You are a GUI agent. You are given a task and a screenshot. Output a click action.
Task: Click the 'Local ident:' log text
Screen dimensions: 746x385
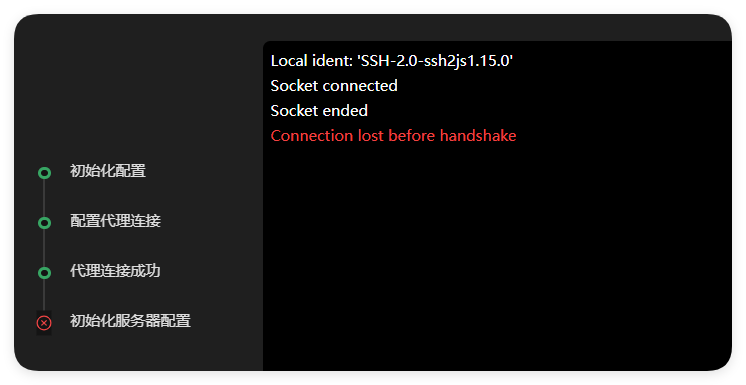312,61
